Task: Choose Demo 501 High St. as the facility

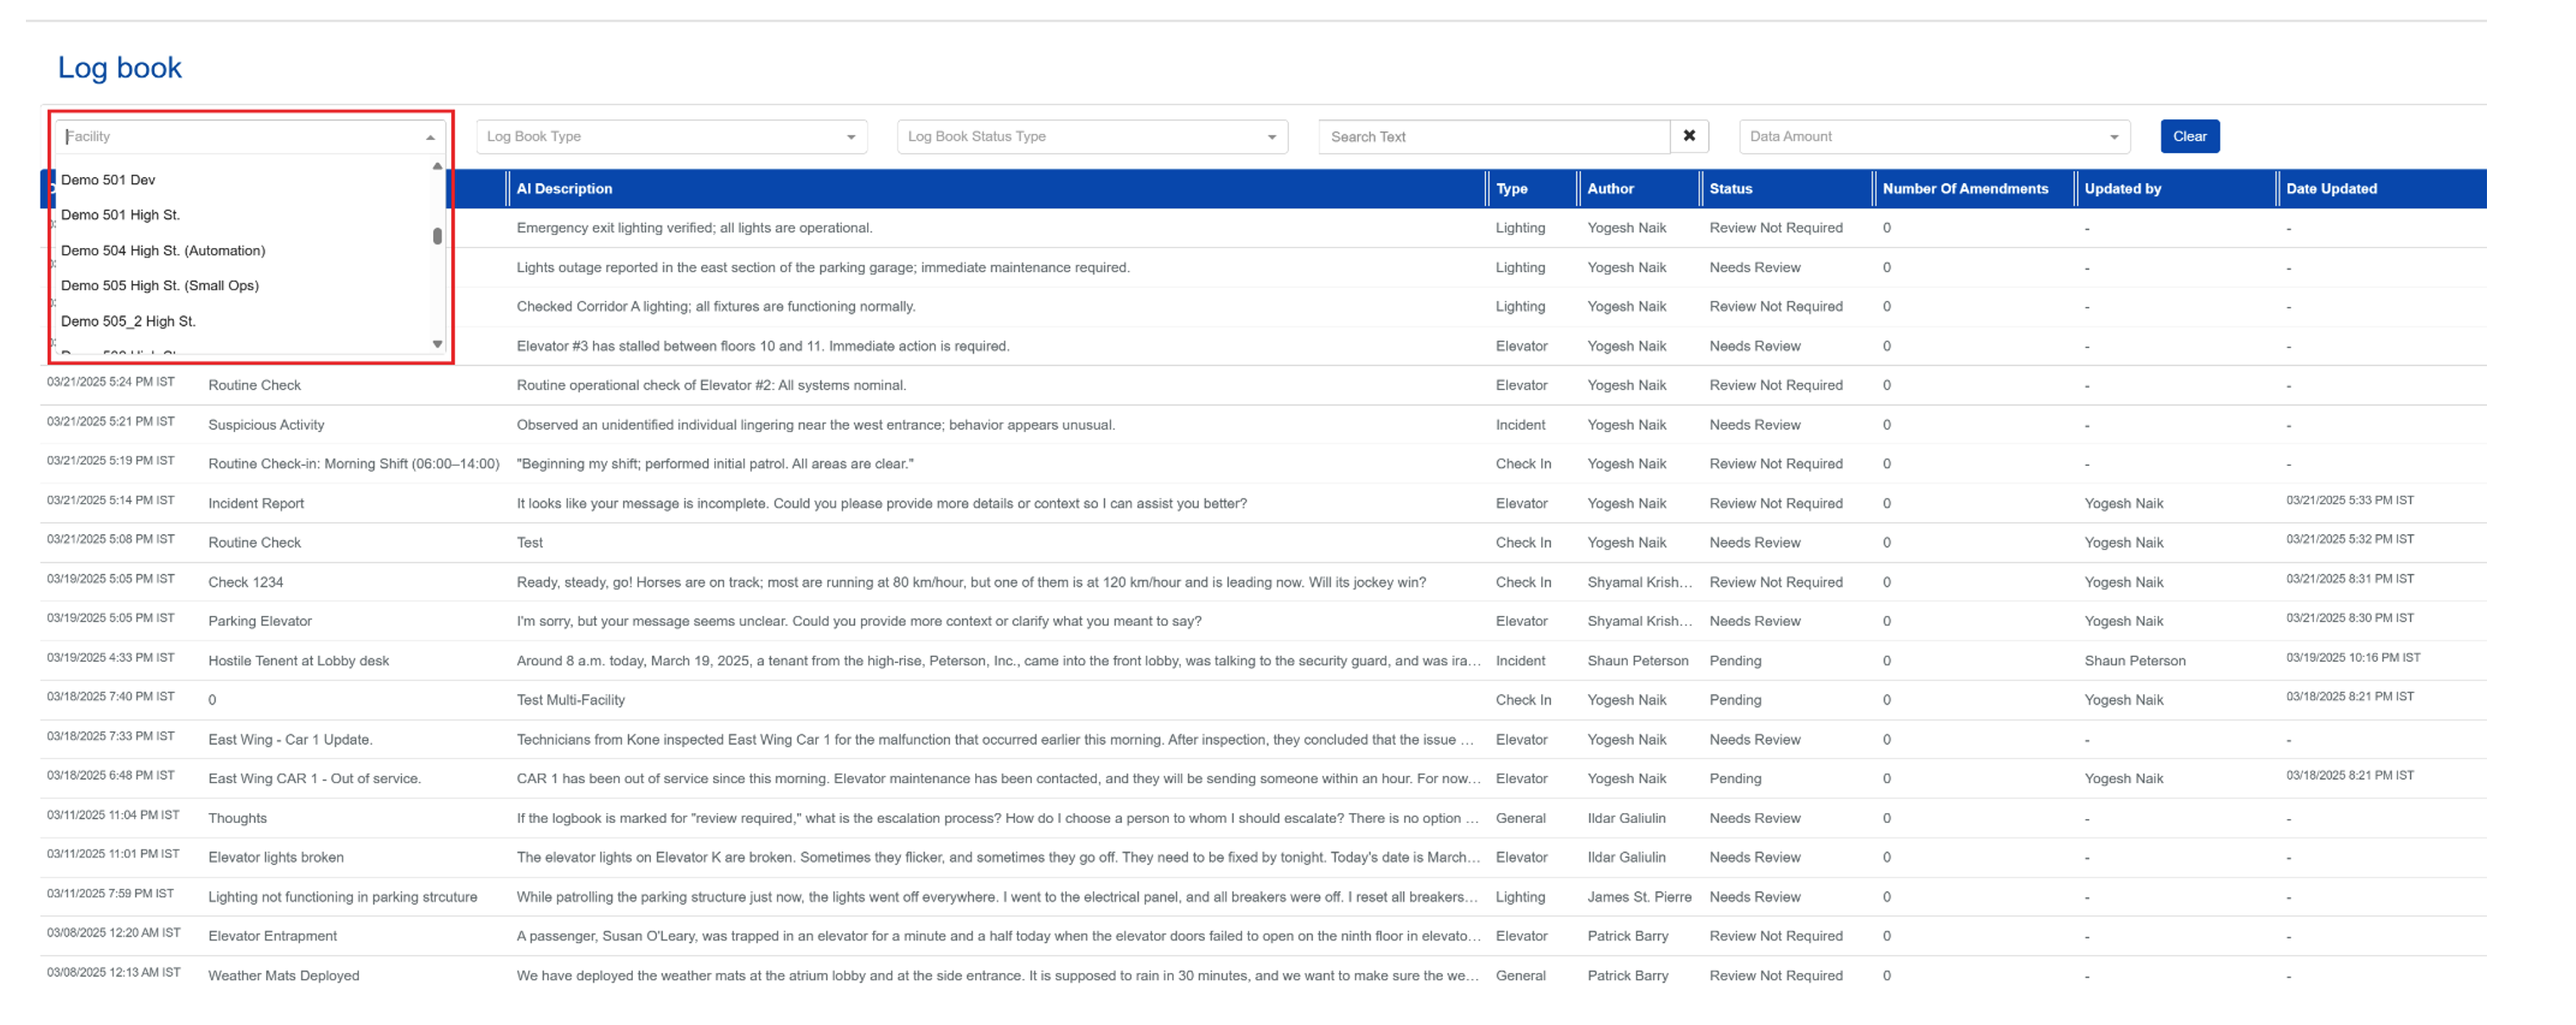Action: tap(121, 215)
